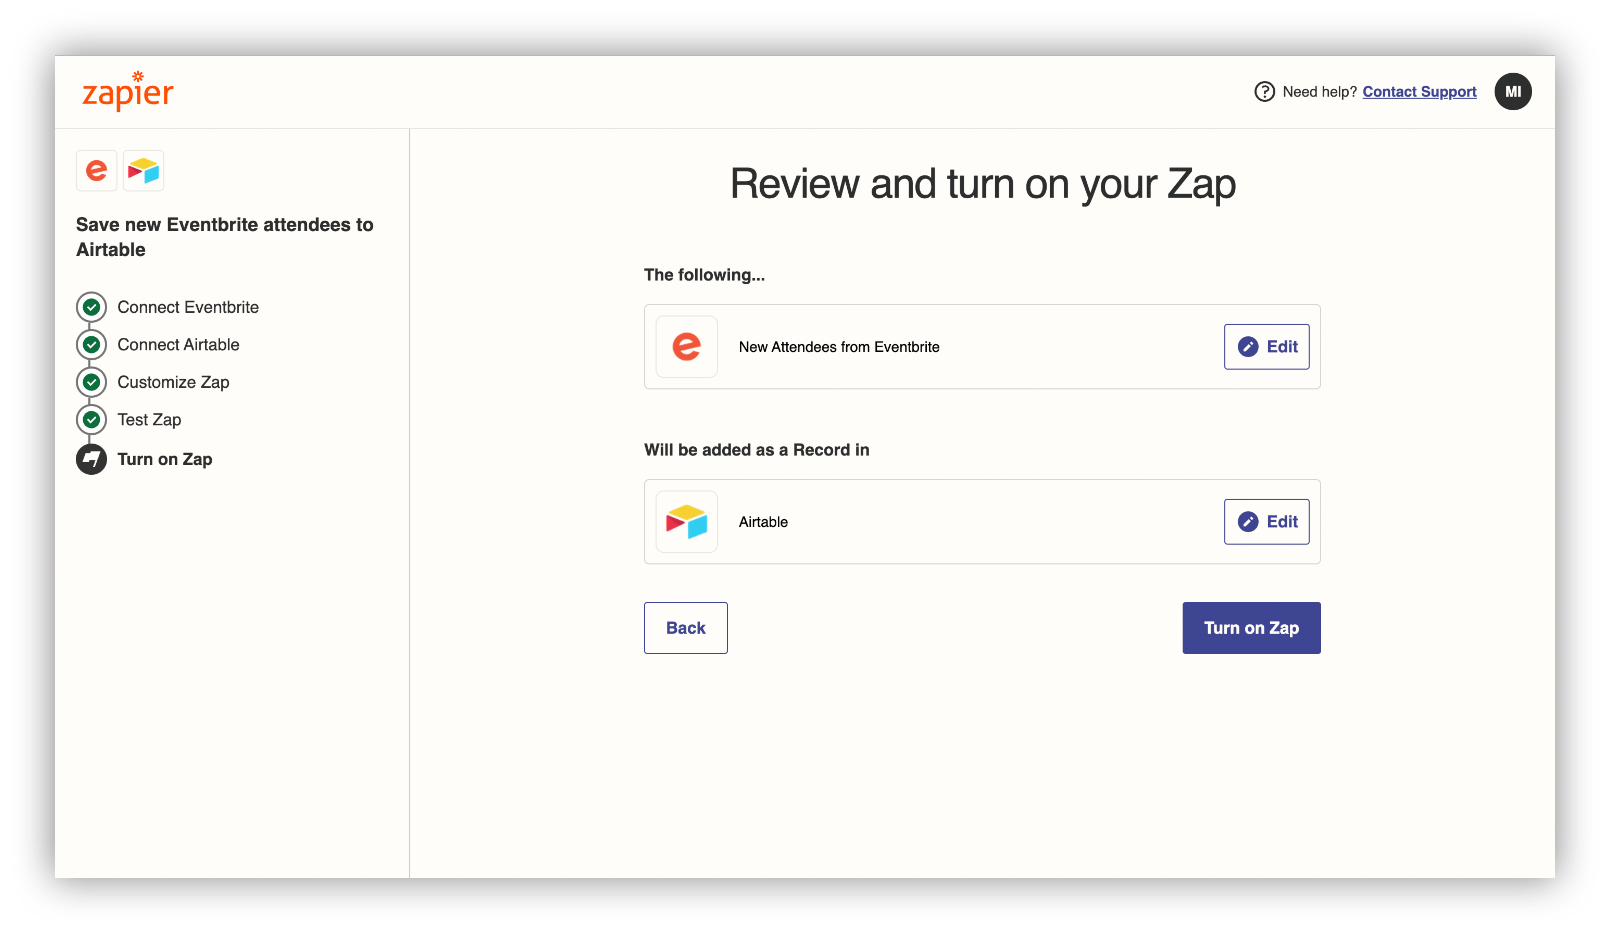This screenshot has width=1610, height=933.
Task: Click the Connect Eventbrite checkmark icon
Action: [91, 307]
